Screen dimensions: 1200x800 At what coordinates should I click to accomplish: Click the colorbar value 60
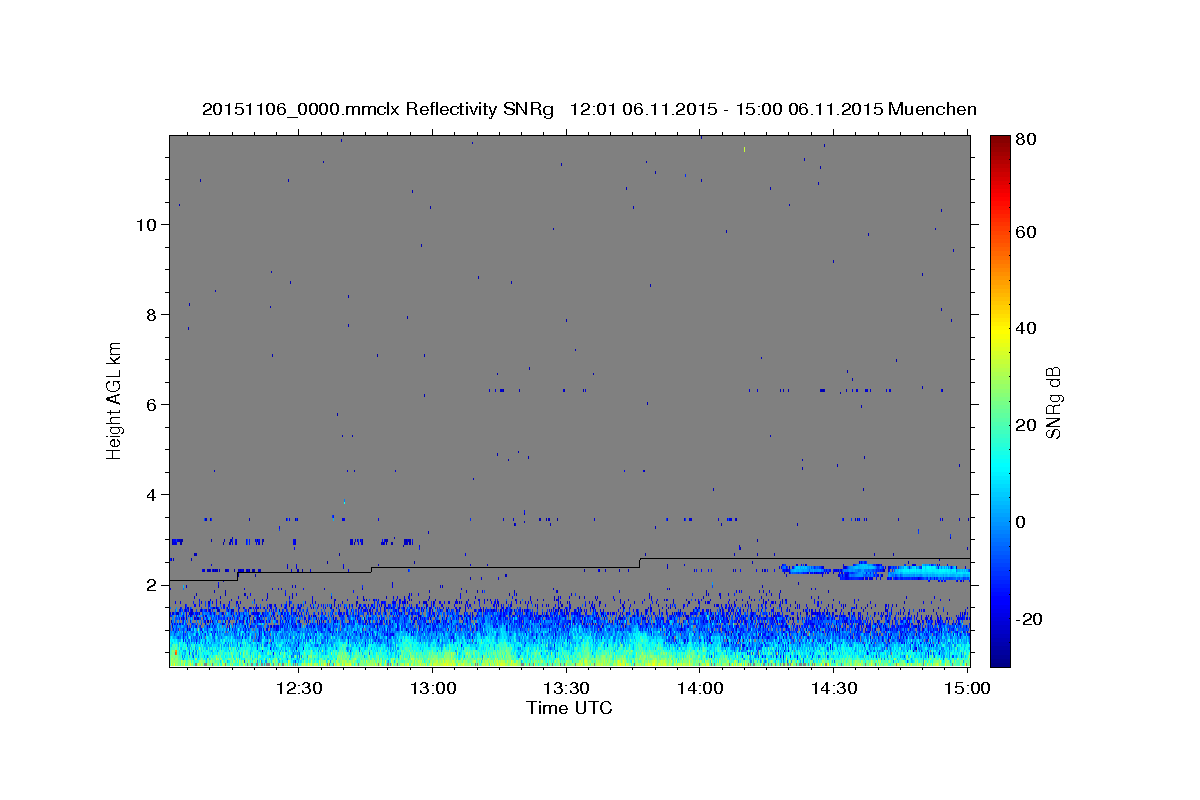tap(1025, 232)
